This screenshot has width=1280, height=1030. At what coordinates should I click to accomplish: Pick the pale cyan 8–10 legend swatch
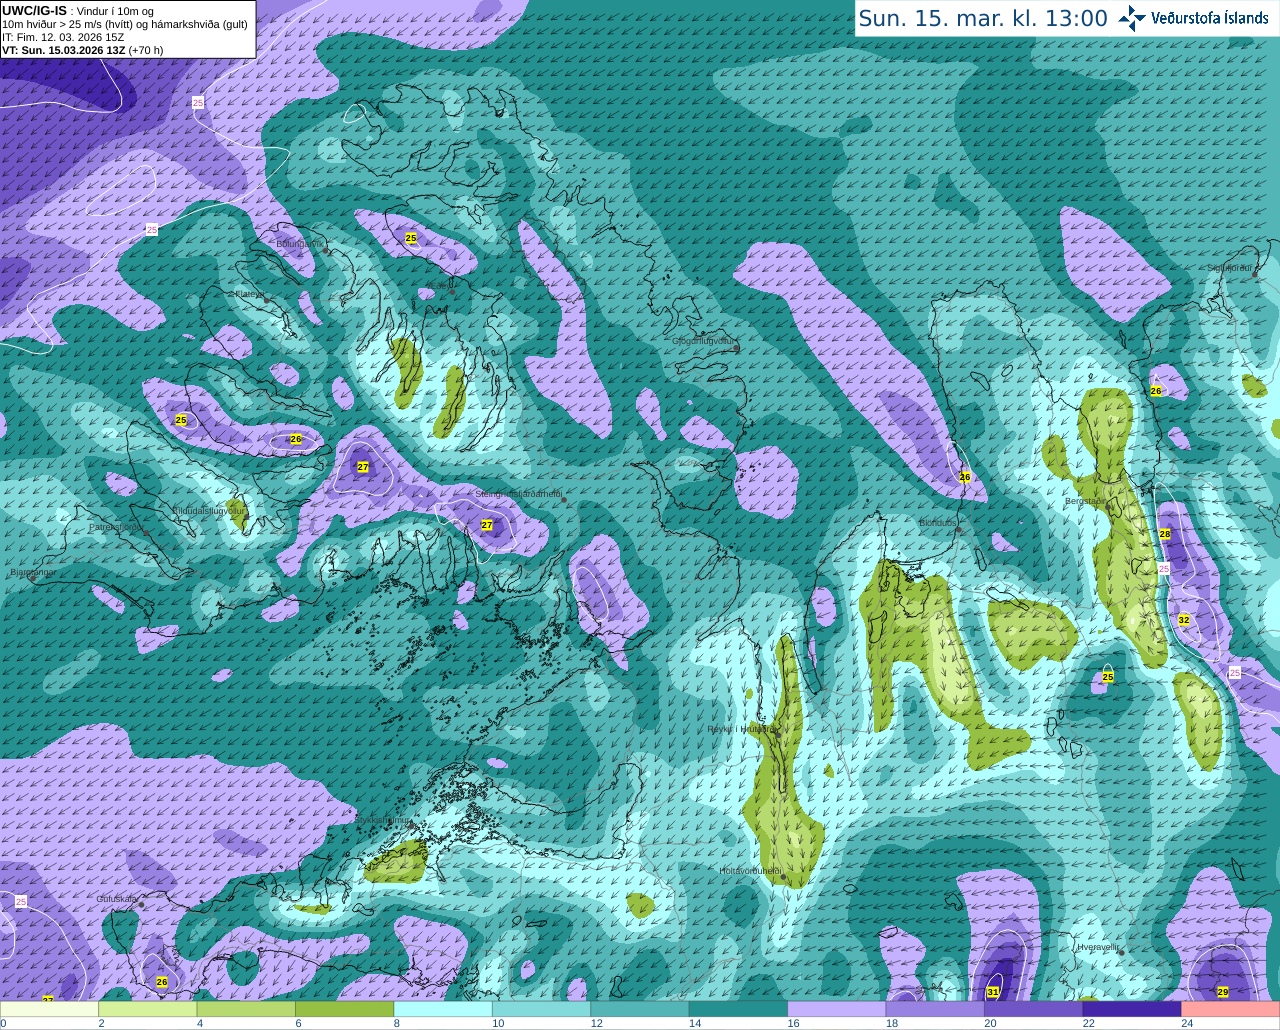pos(444,1009)
